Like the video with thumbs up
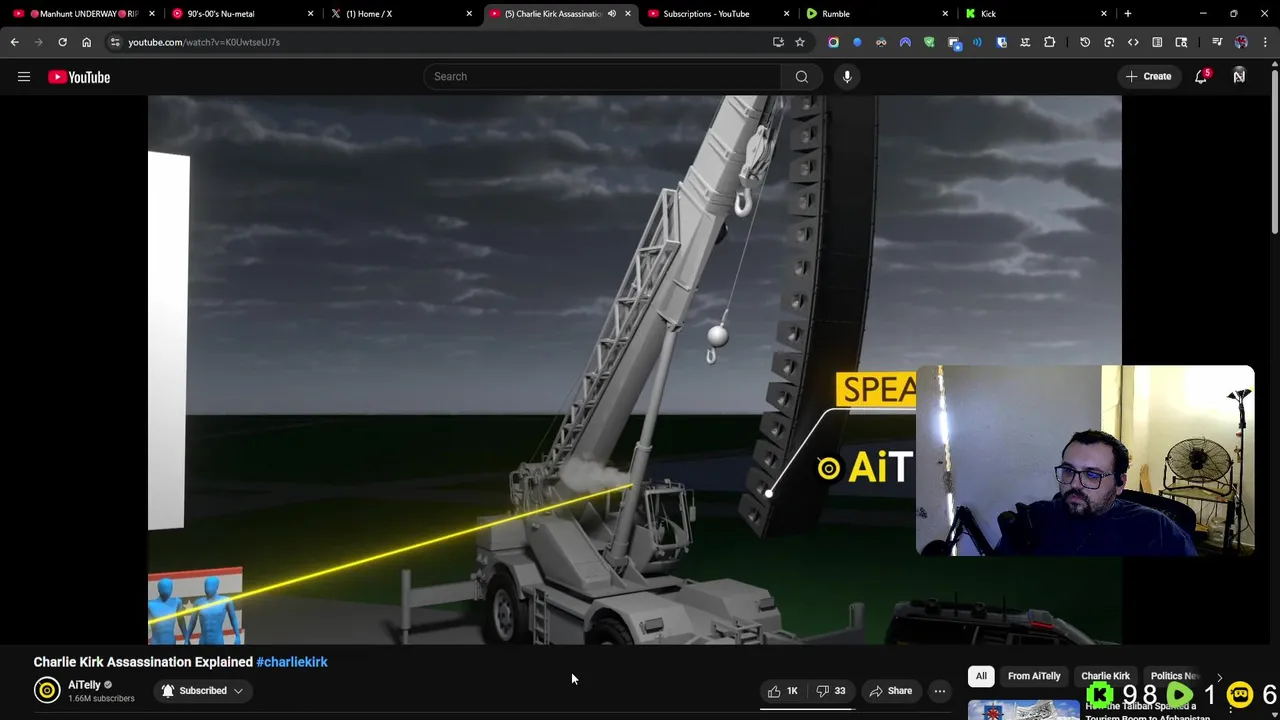Image resolution: width=1280 pixels, height=720 pixels. (x=782, y=691)
